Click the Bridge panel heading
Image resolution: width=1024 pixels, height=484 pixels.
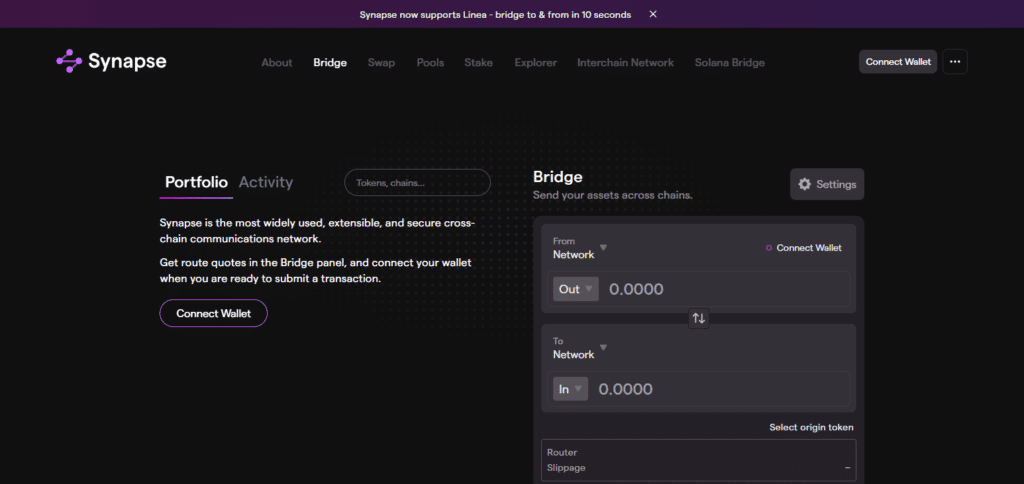[558, 176]
